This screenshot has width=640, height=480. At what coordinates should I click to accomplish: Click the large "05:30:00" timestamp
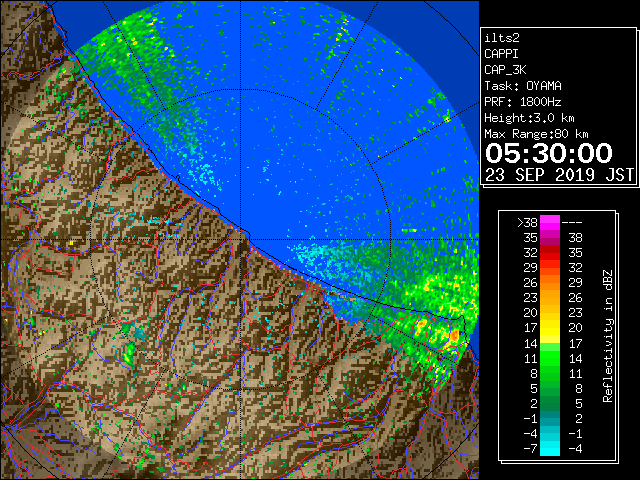tap(549, 153)
